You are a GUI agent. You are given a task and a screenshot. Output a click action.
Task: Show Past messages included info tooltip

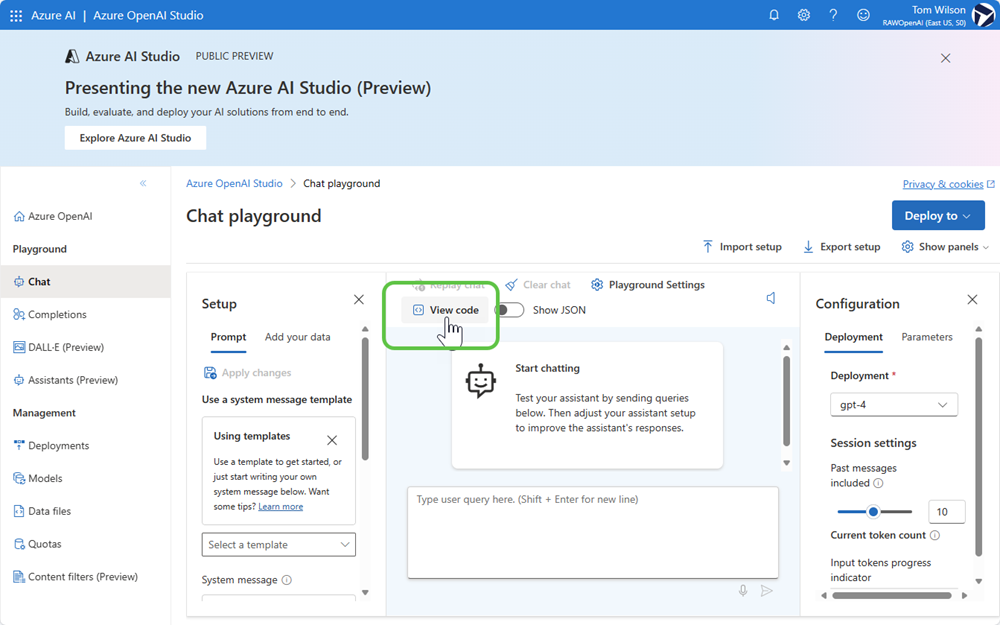pyautogui.click(x=878, y=483)
